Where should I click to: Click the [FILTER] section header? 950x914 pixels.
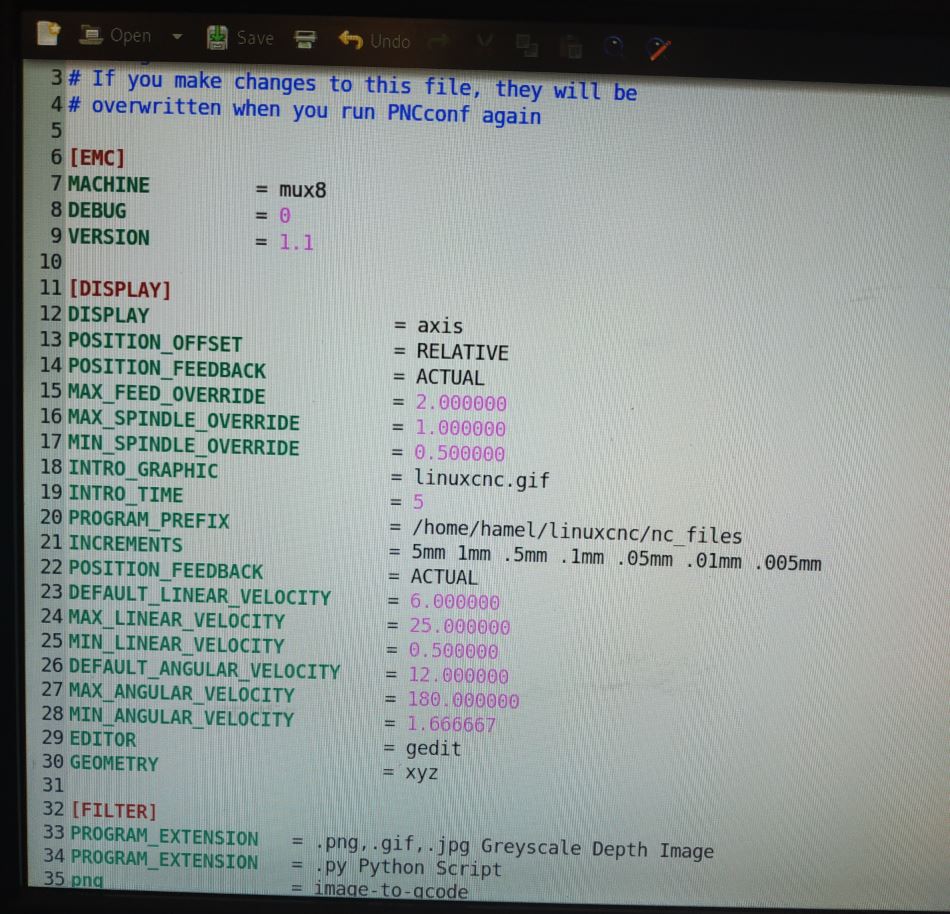point(114,810)
